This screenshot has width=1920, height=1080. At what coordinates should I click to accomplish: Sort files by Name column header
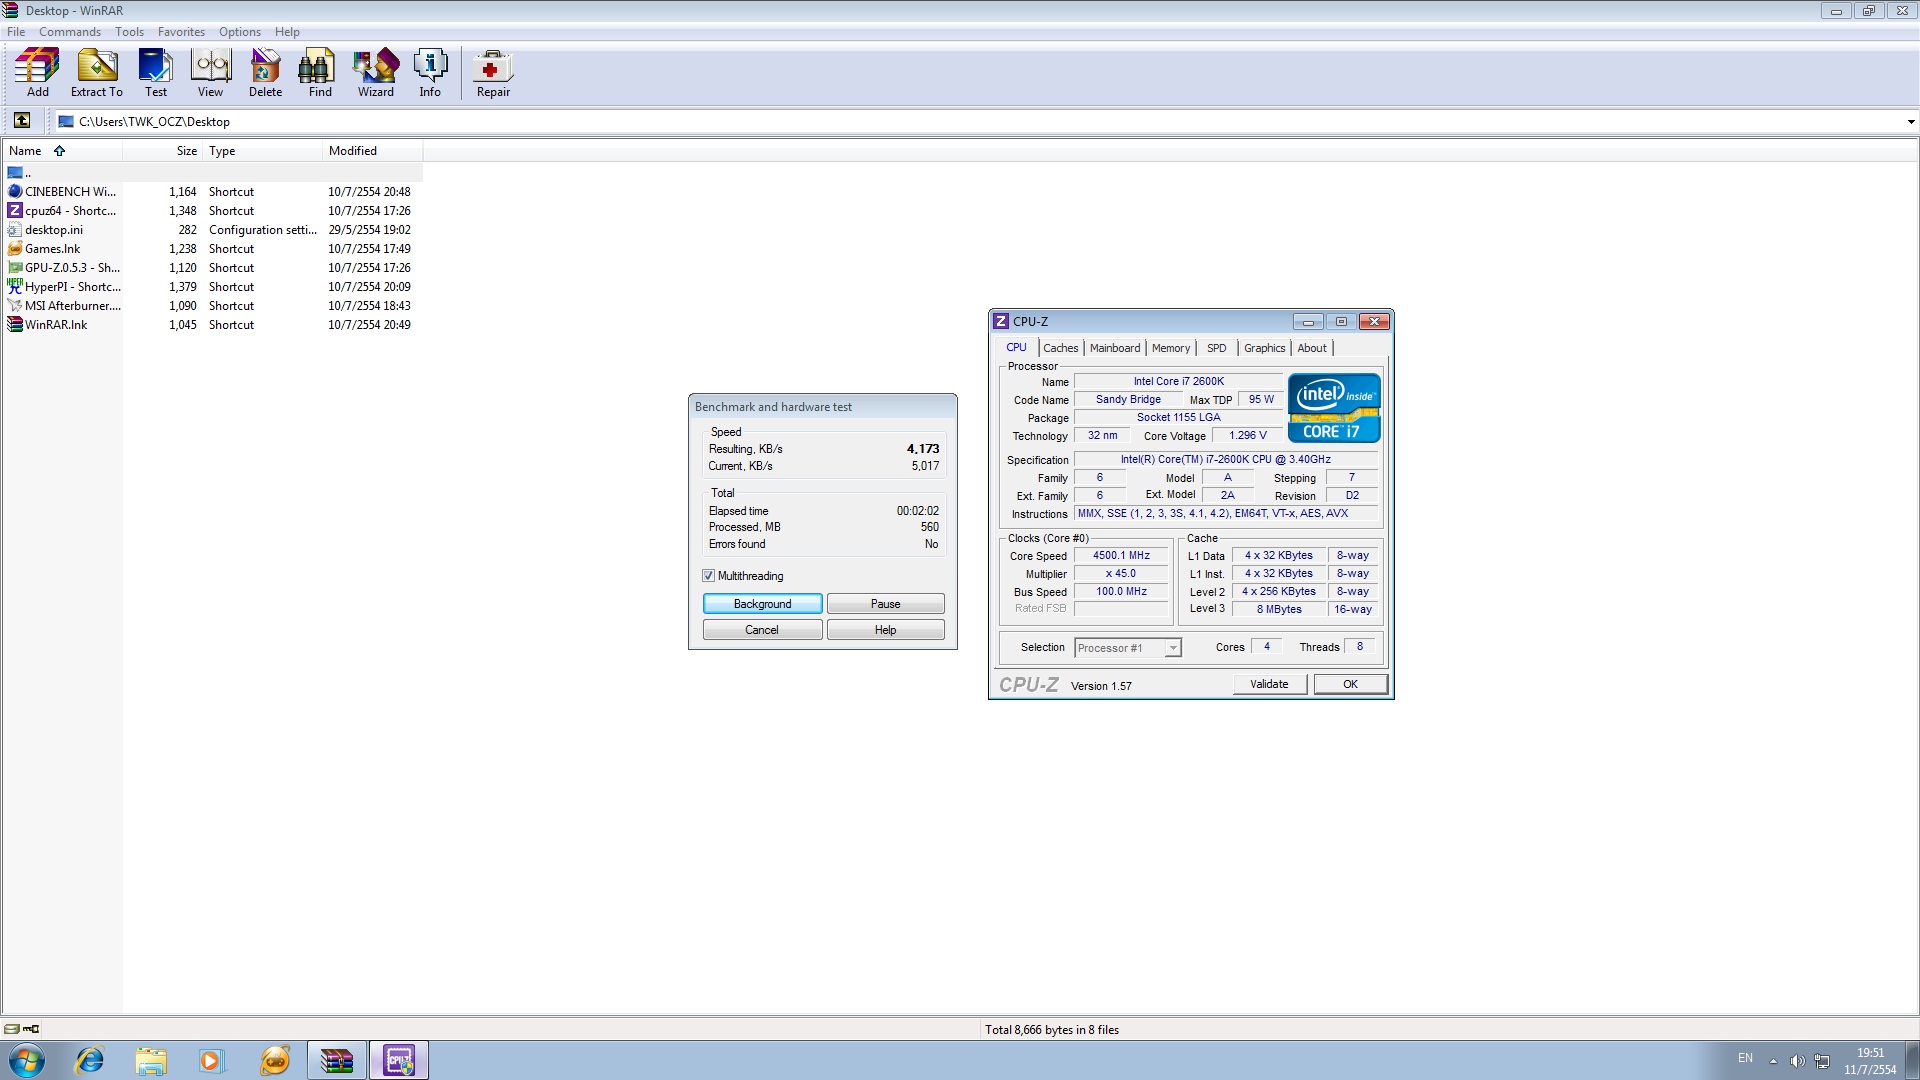pyautogui.click(x=26, y=151)
